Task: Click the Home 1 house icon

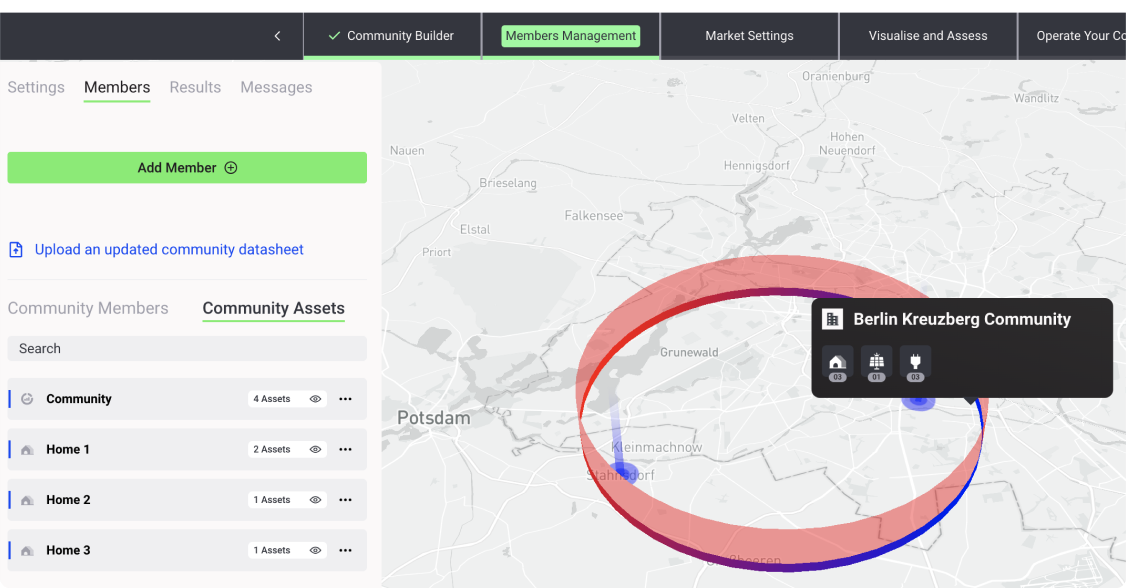Action: 27,450
